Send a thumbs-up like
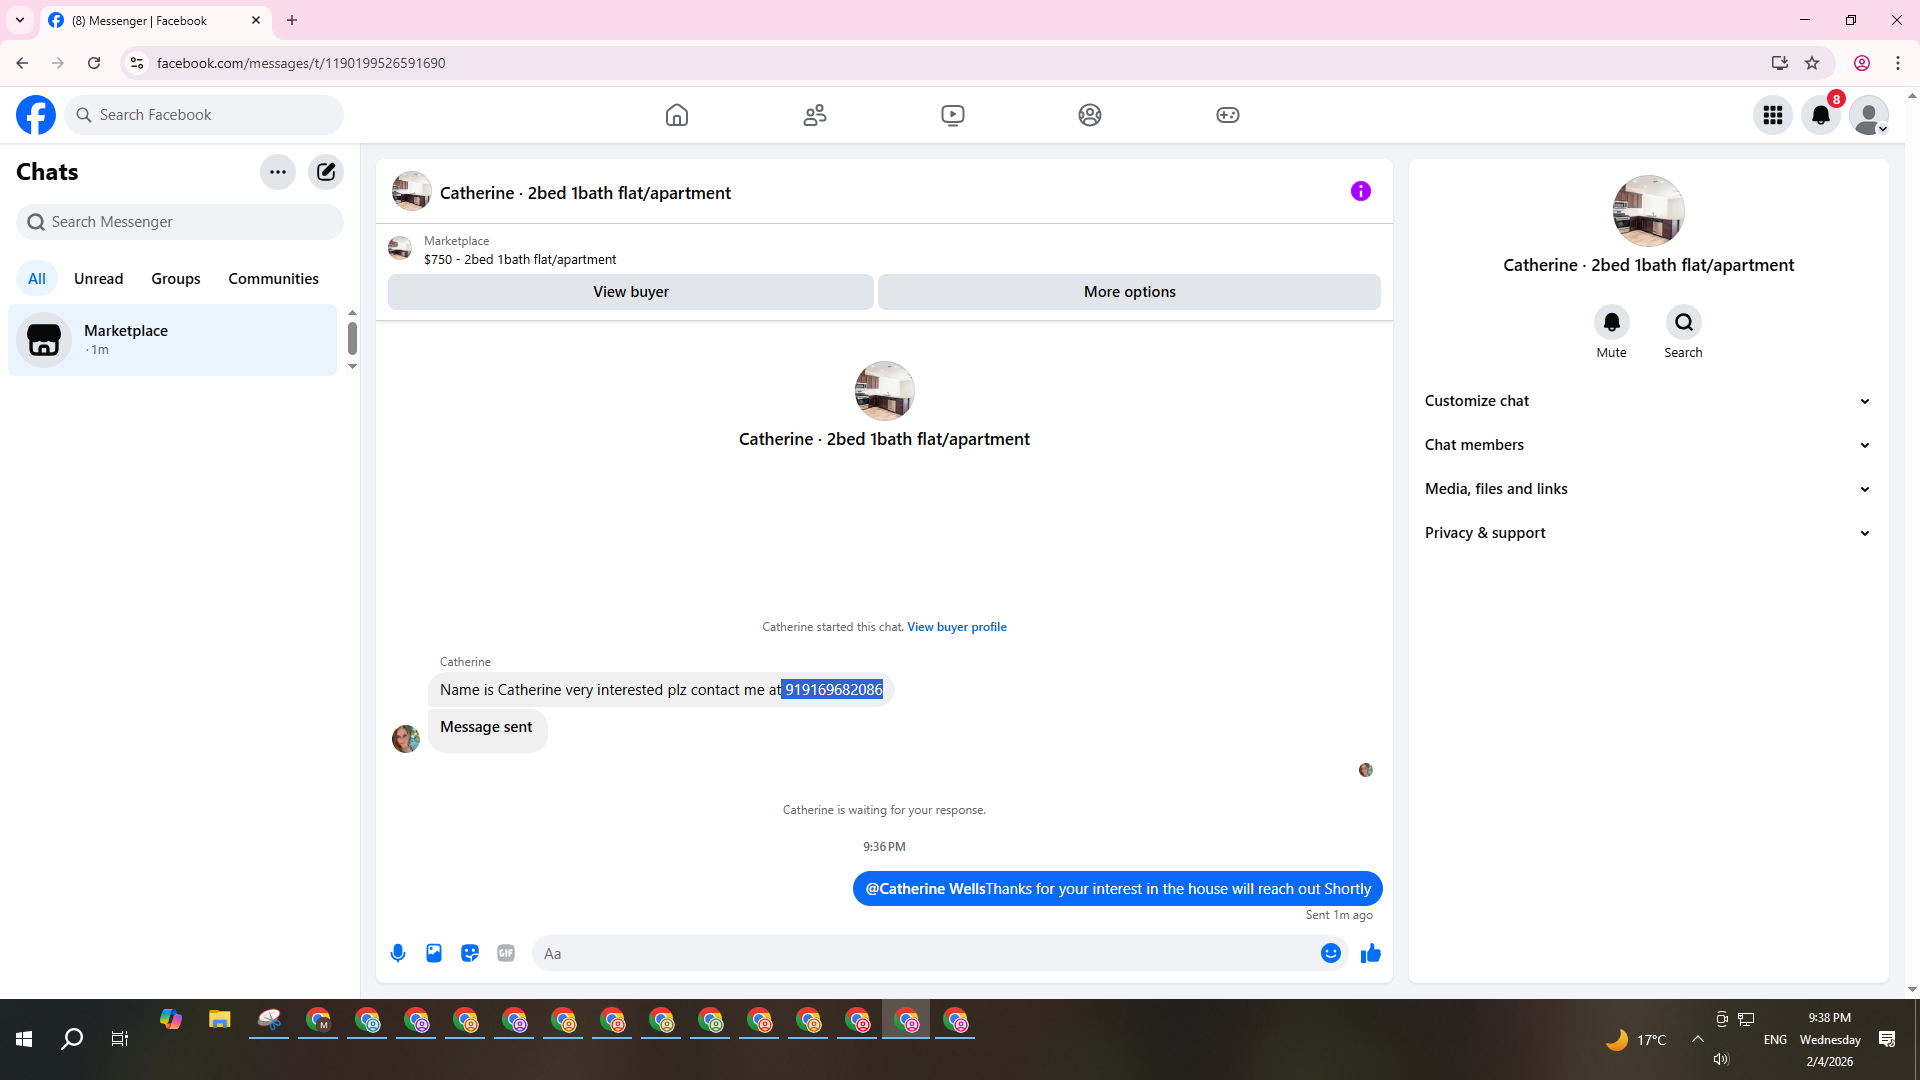 pyautogui.click(x=1370, y=953)
